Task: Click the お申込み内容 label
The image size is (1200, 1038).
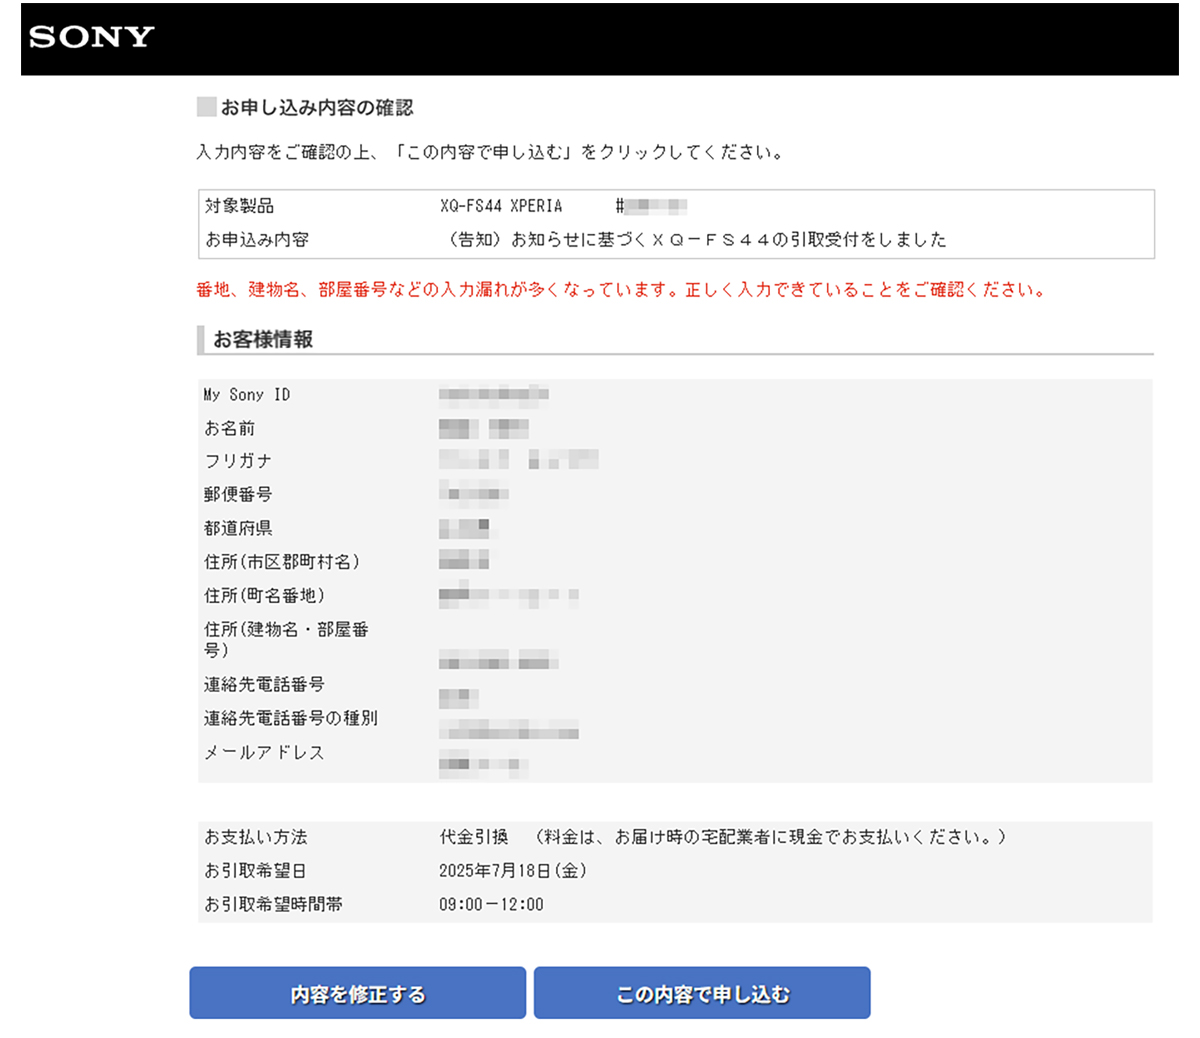Action: [x=257, y=240]
